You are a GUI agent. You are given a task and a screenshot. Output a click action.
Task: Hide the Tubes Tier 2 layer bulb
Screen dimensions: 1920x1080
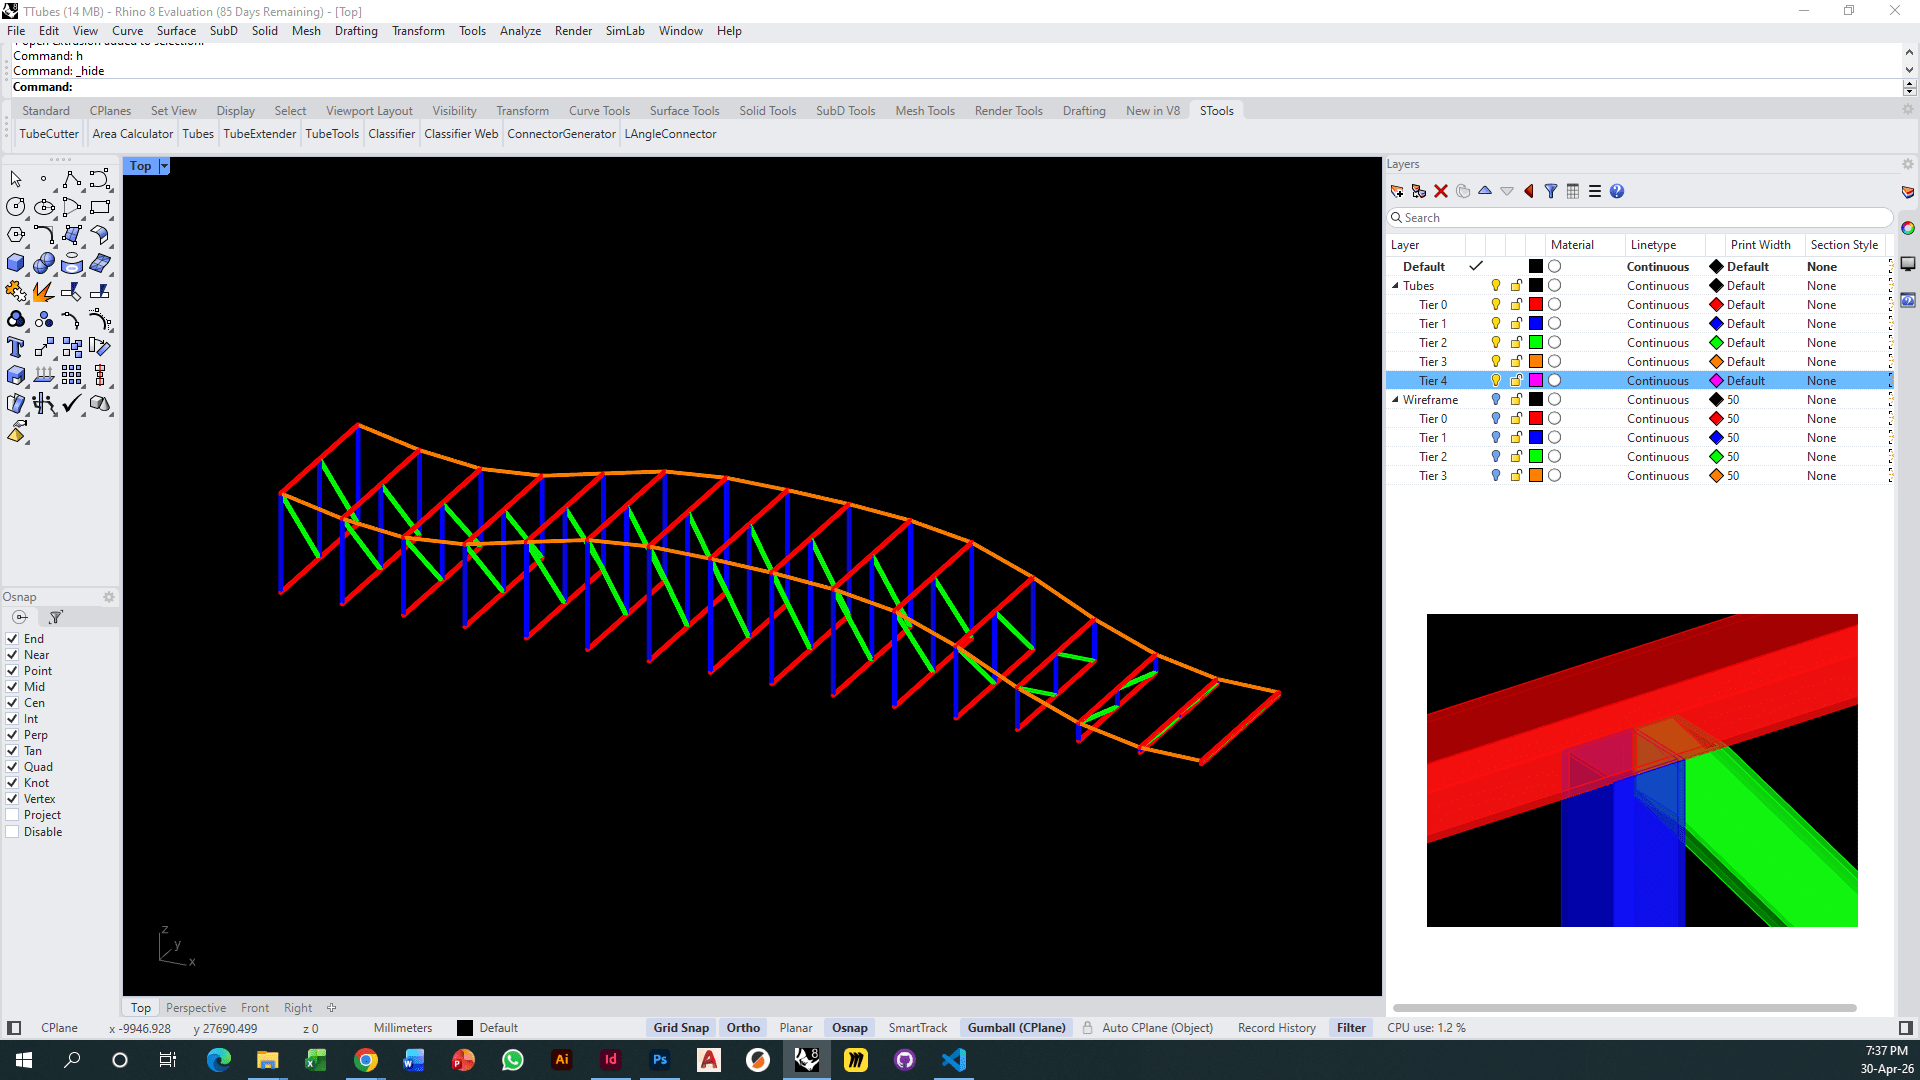1496,343
